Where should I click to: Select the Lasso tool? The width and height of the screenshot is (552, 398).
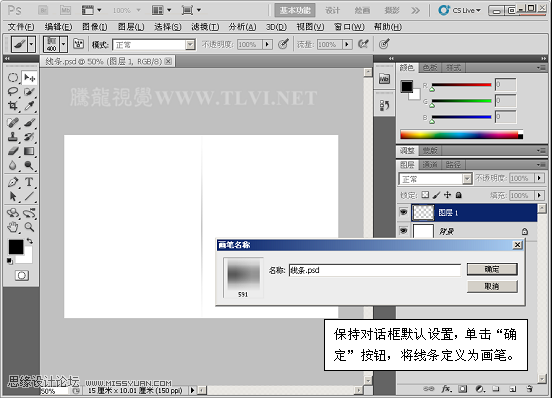tap(13, 92)
